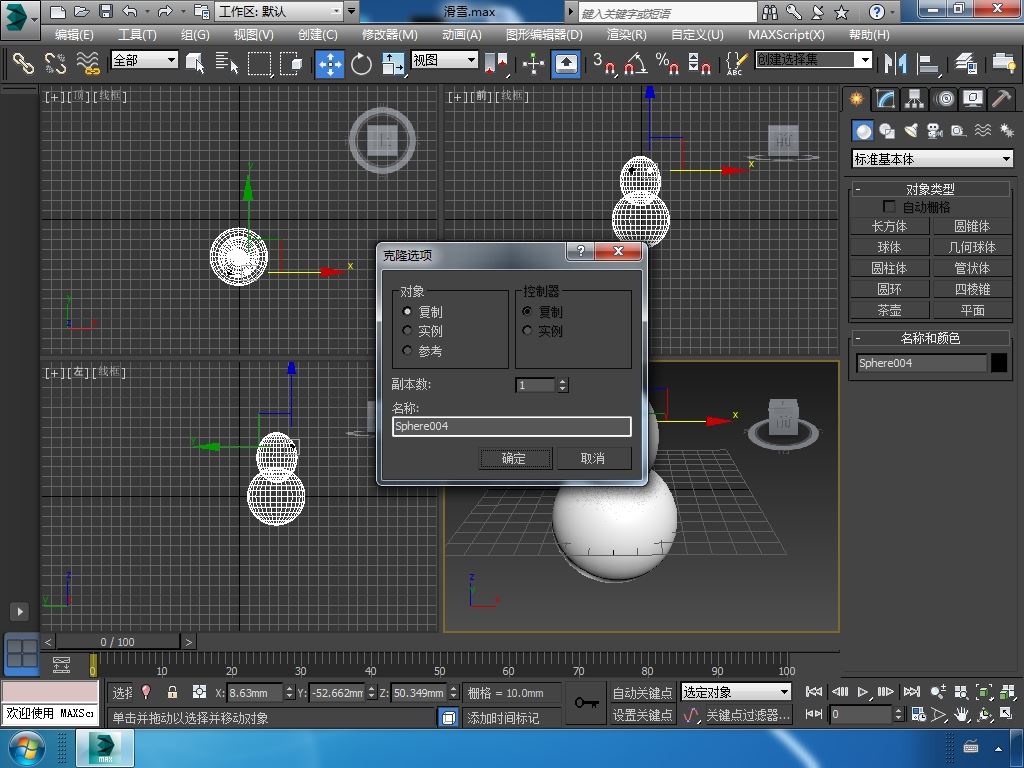The image size is (1024, 768).
Task: Switch to the Motion panel tab
Action: (944, 99)
